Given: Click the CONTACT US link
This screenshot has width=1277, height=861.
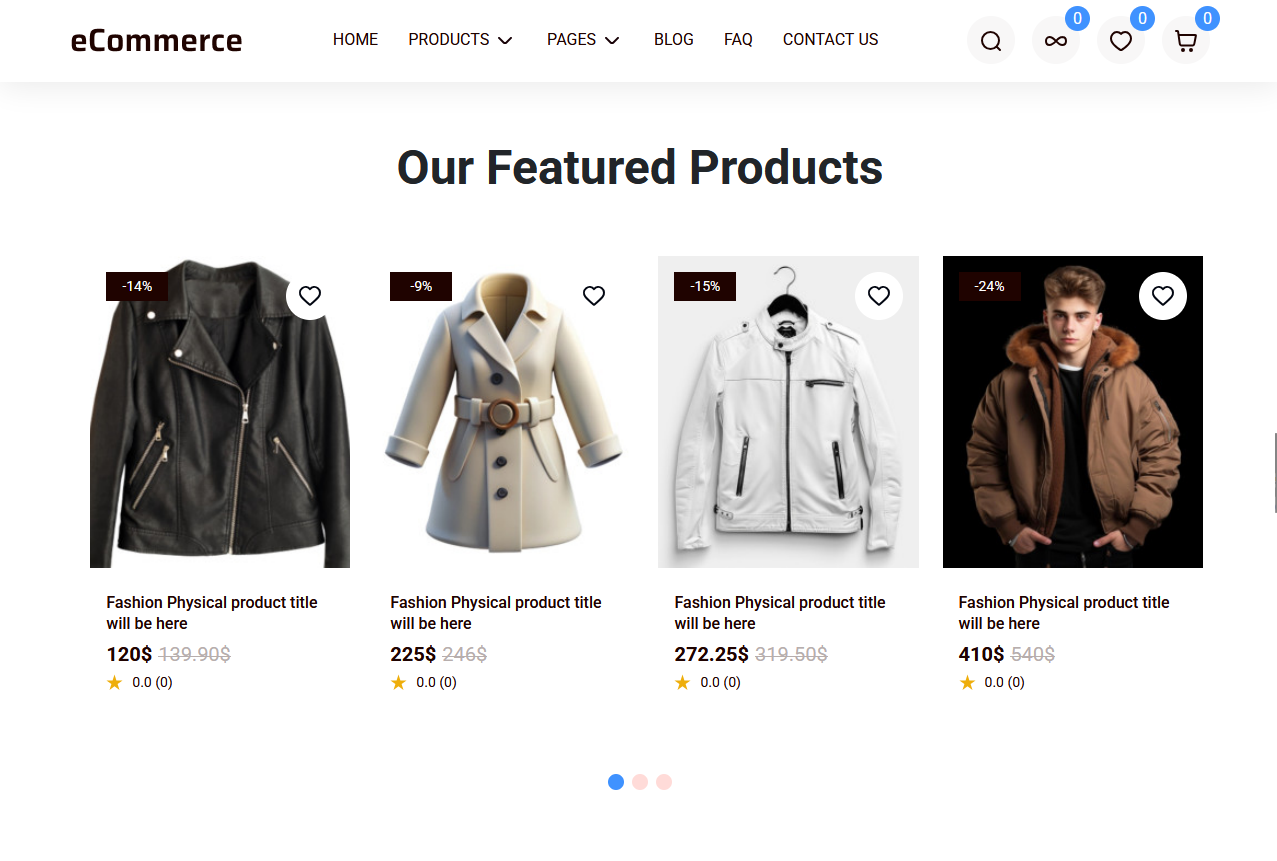Looking at the screenshot, I should [830, 40].
